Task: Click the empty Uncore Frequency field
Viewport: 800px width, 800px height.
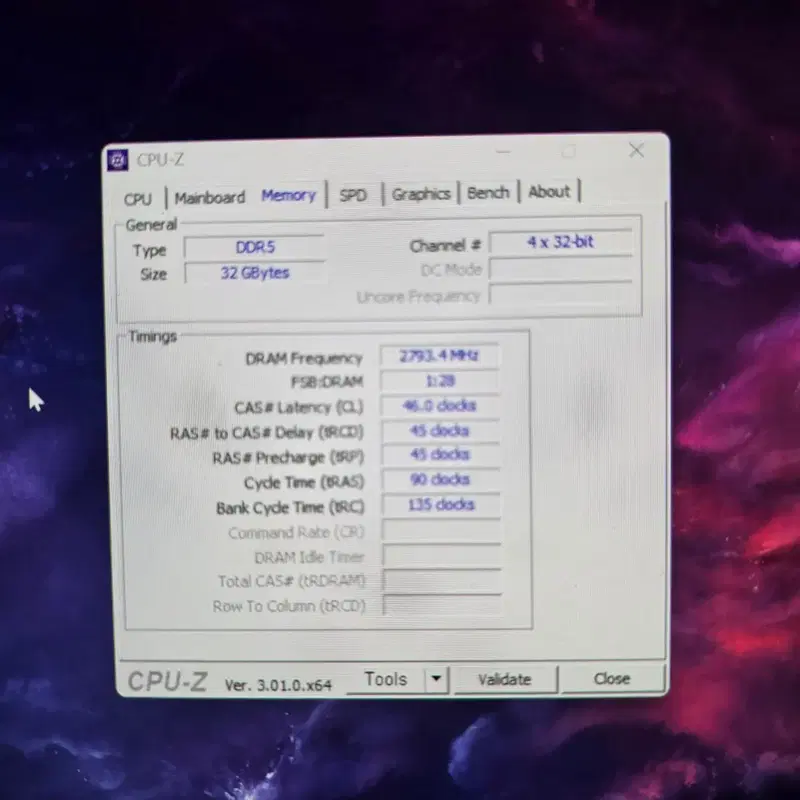Action: [560, 295]
